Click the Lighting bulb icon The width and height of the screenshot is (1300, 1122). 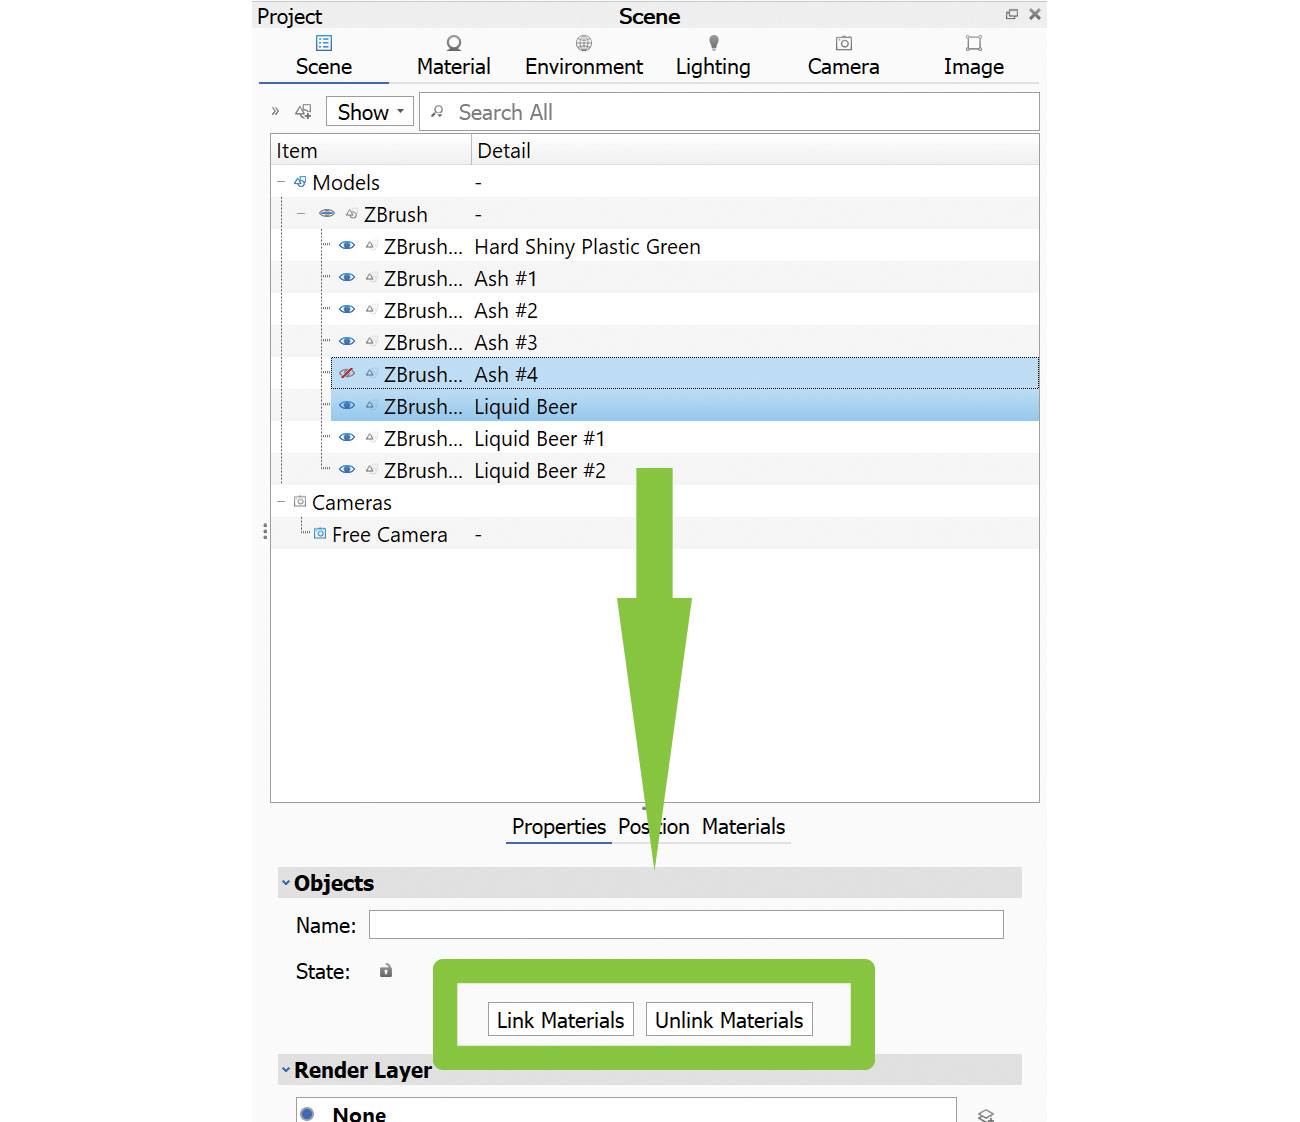tap(714, 43)
